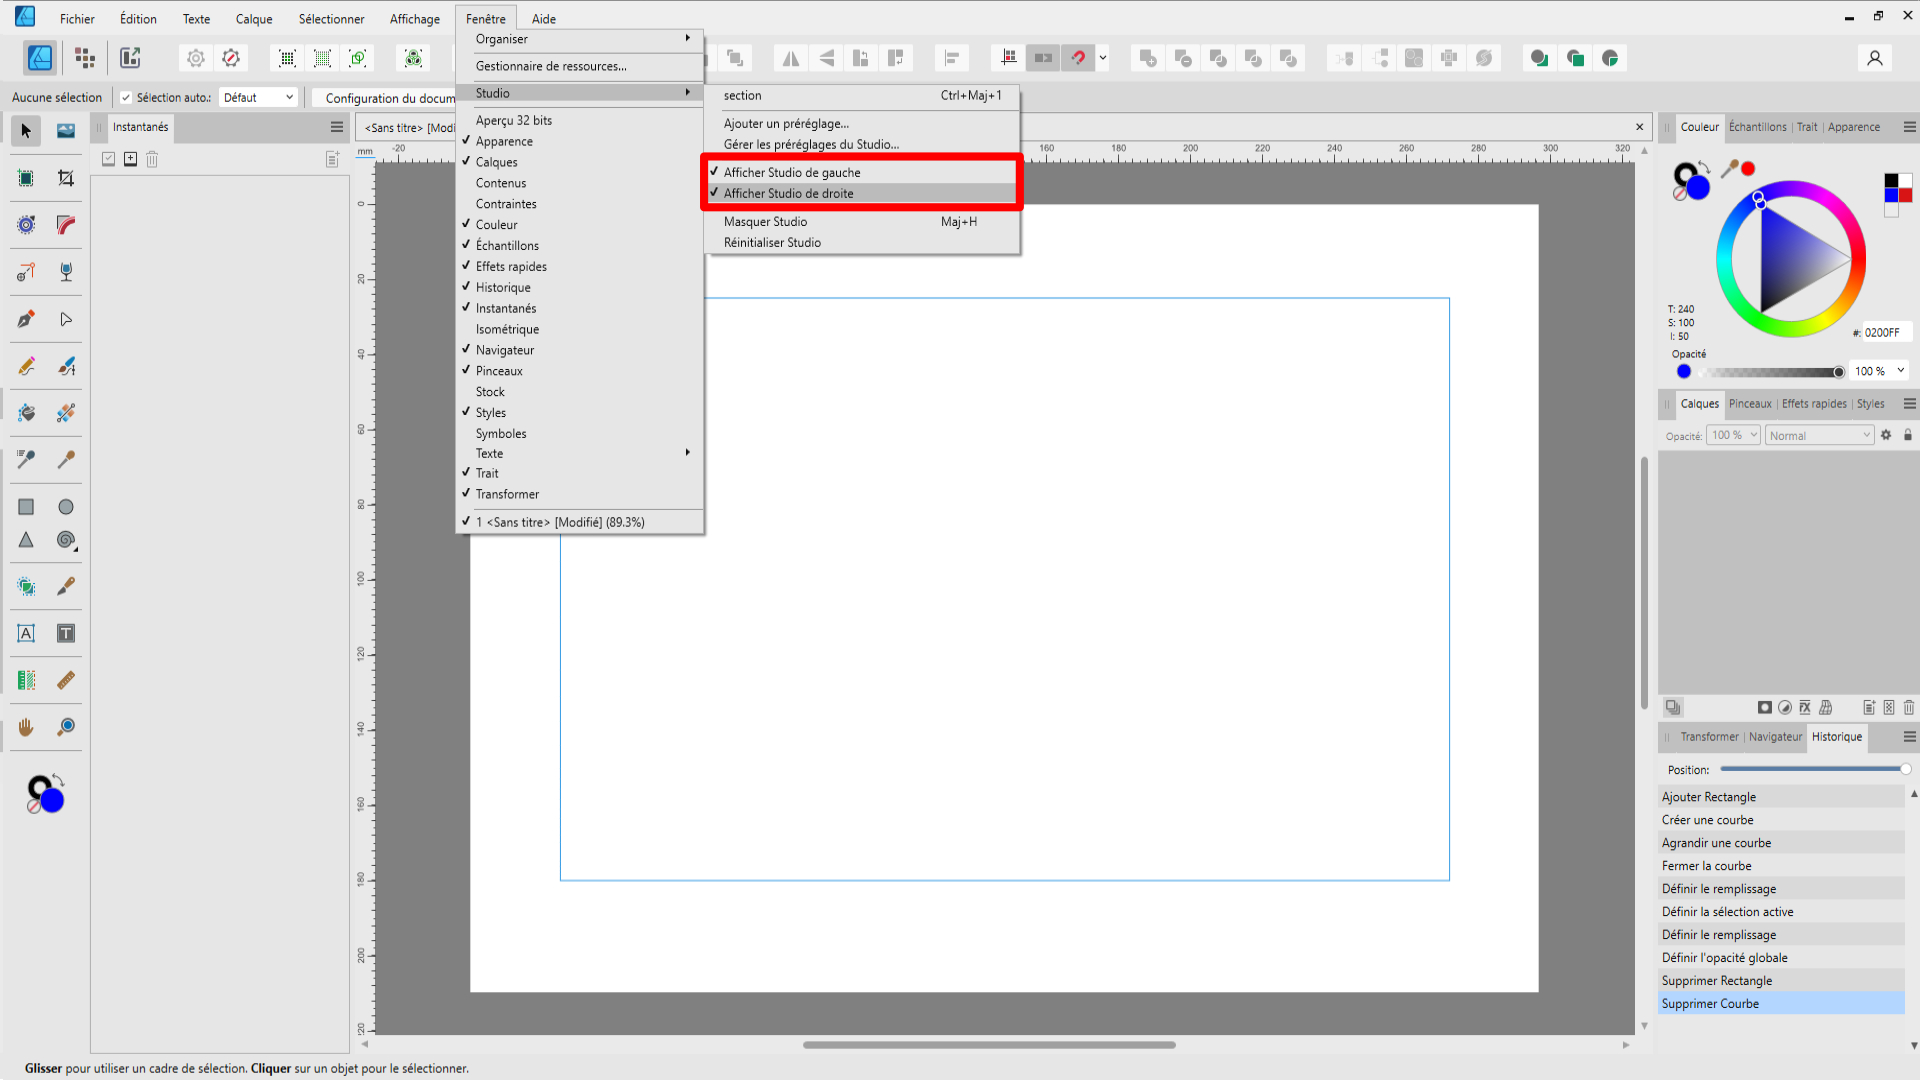
Task: Select the Hand pan tool
Action: [26, 727]
